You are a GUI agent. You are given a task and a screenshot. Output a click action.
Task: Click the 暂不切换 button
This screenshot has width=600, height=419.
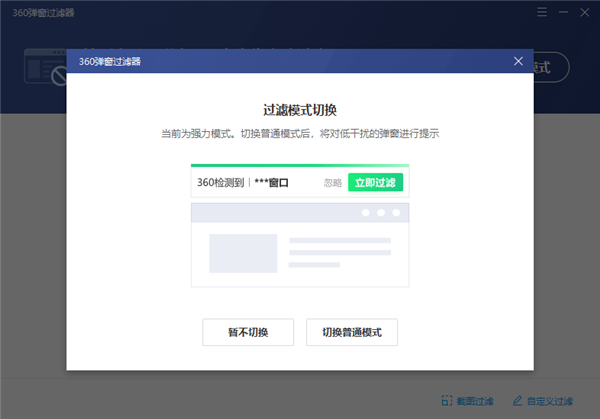pos(248,332)
